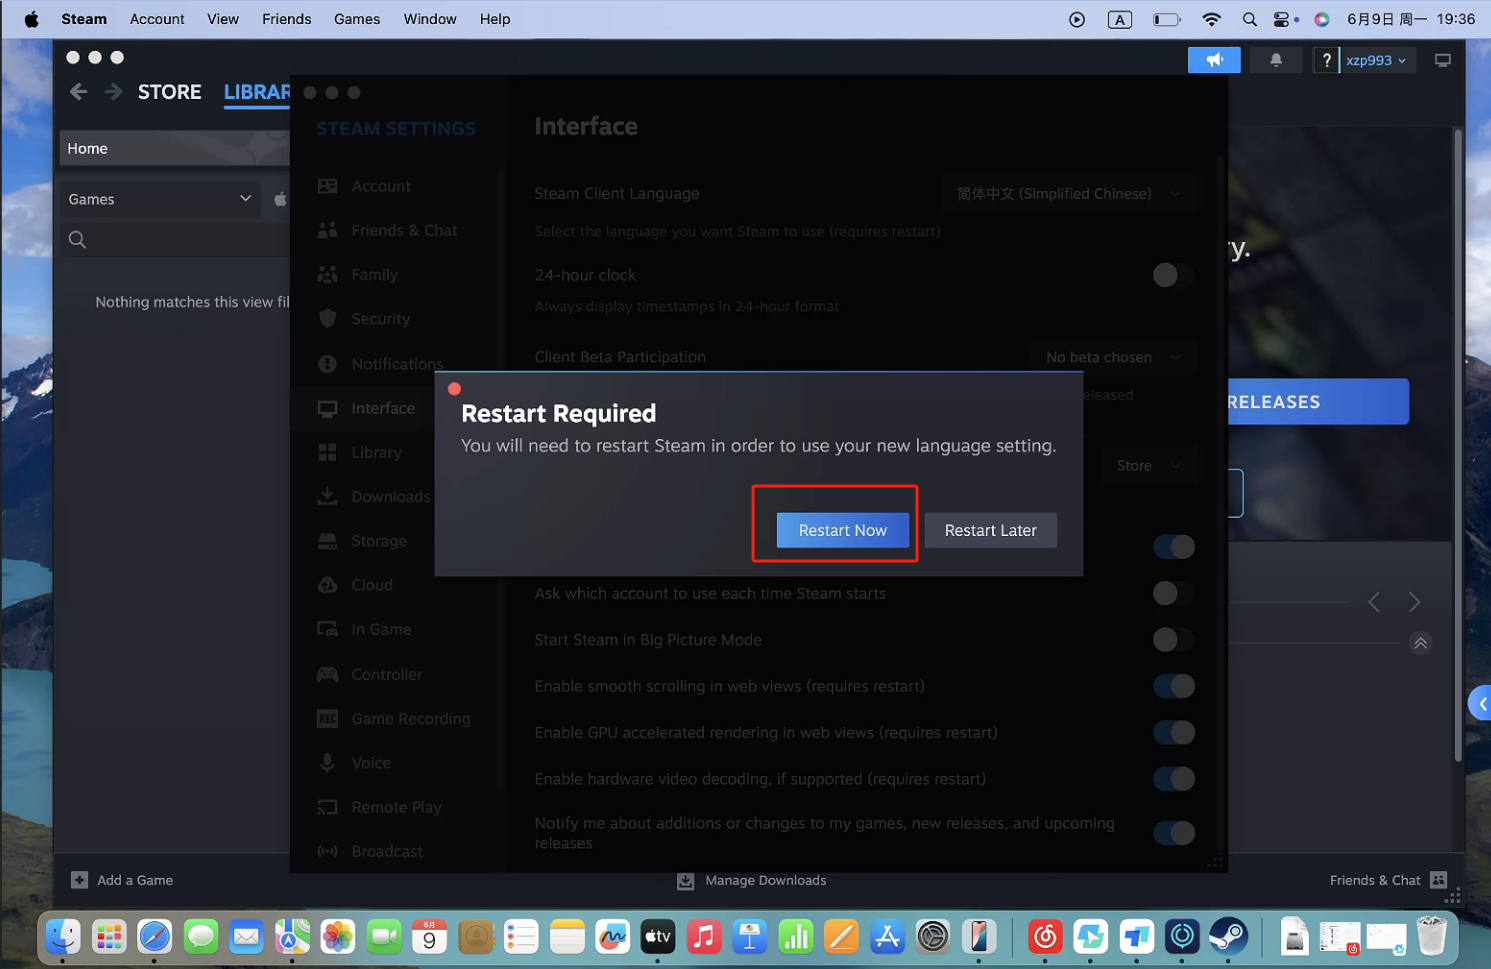Close the Restart Required dialog via red dot
The height and width of the screenshot is (969, 1491).
pos(454,389)
